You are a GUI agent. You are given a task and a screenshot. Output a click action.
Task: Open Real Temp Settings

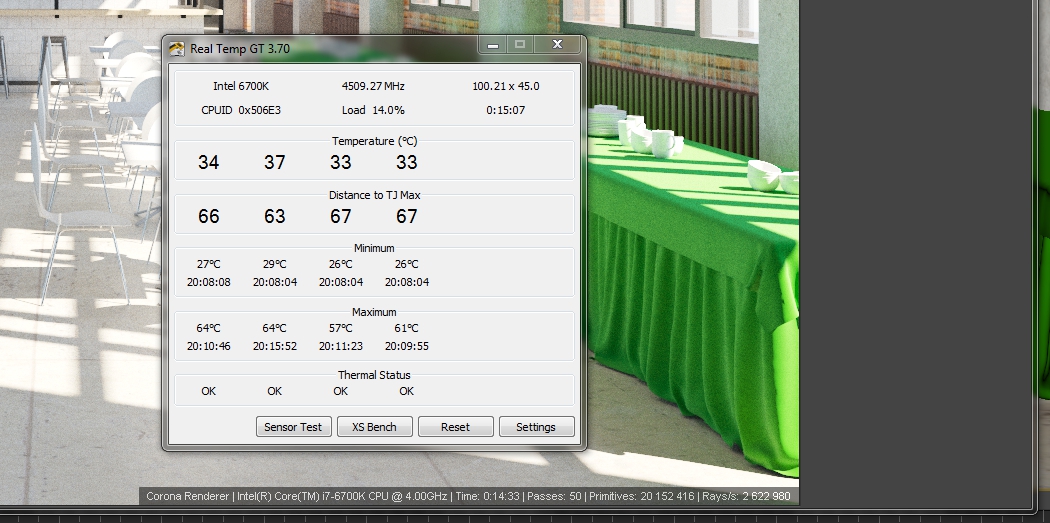pos(536,427)
